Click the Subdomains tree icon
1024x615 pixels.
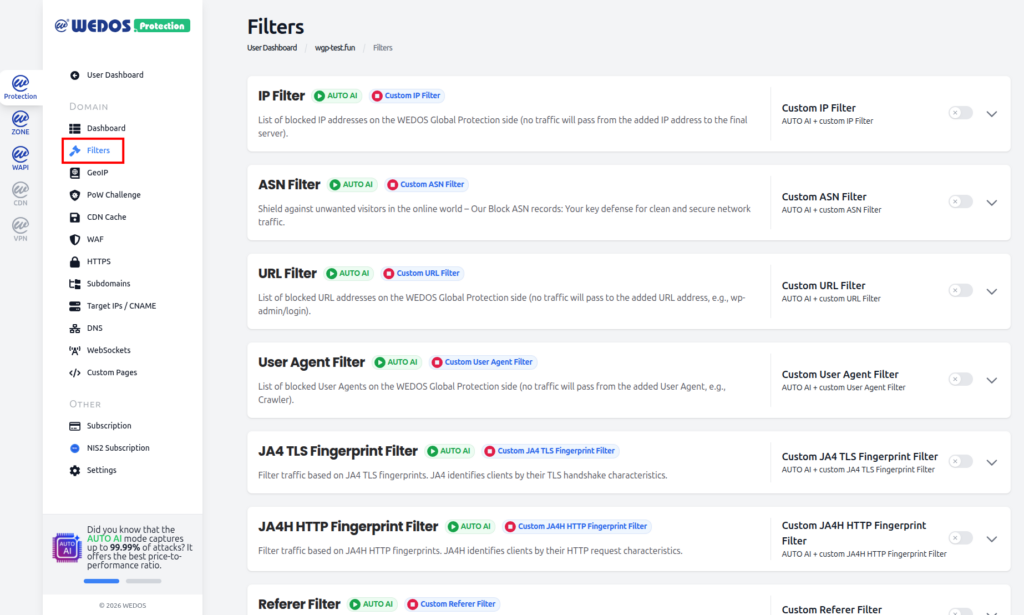(74, 284)
